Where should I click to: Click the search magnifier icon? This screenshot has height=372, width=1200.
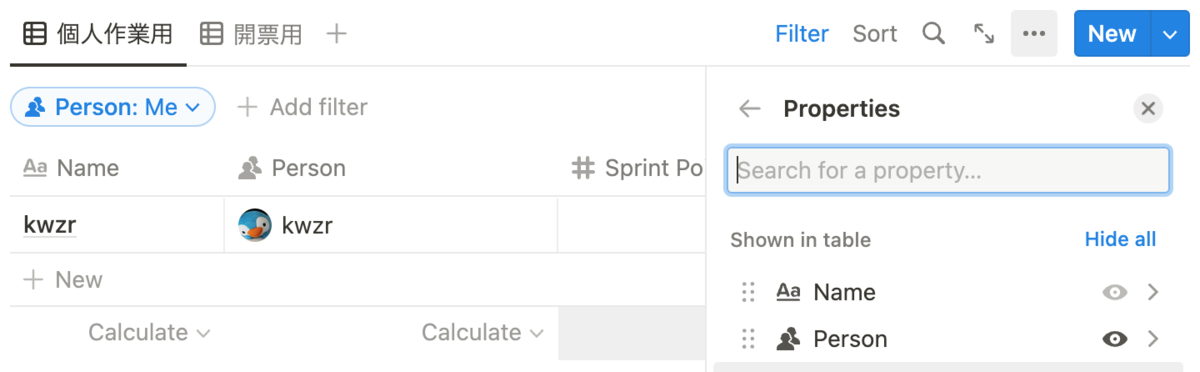(x=933, y=34)
